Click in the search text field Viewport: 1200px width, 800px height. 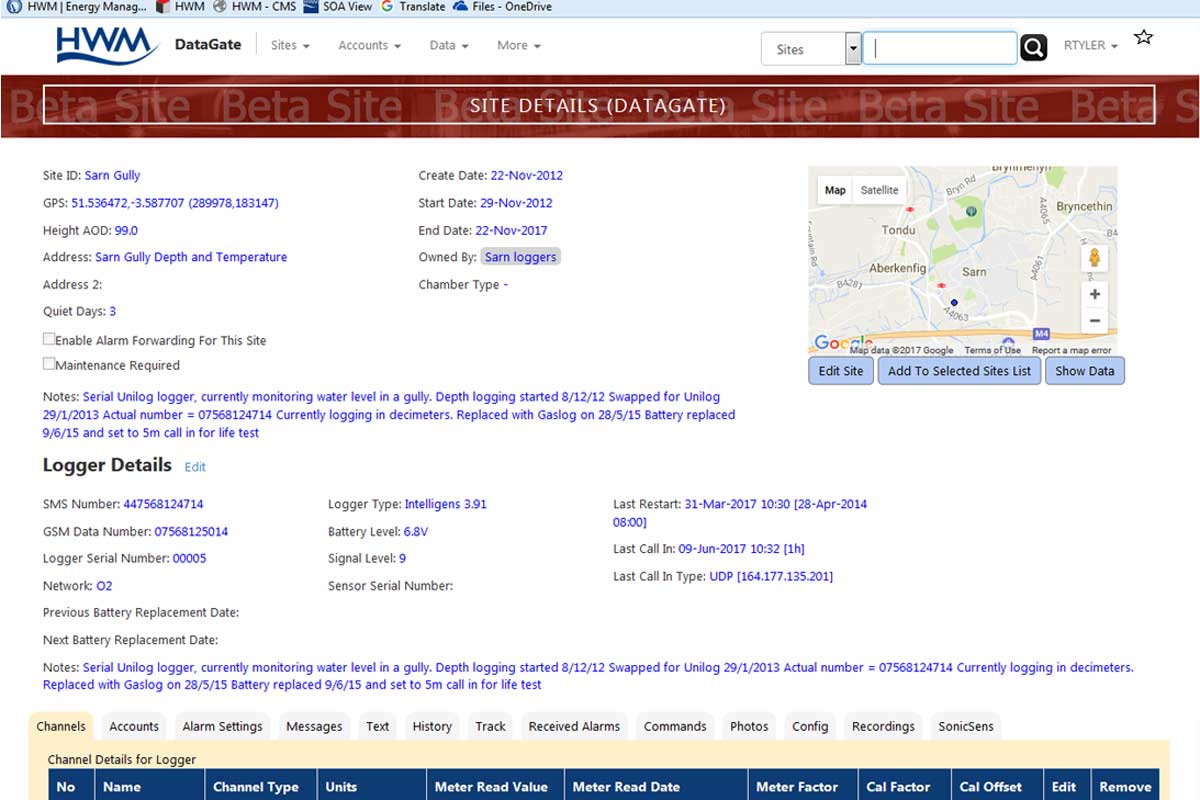click(940, 49)
